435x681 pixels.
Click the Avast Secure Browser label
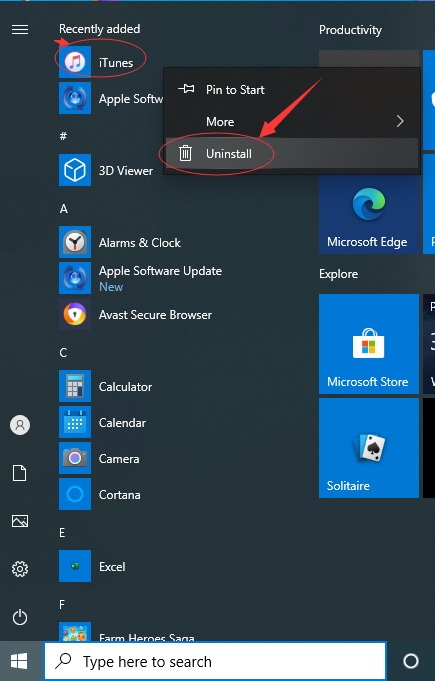(155, 315)
